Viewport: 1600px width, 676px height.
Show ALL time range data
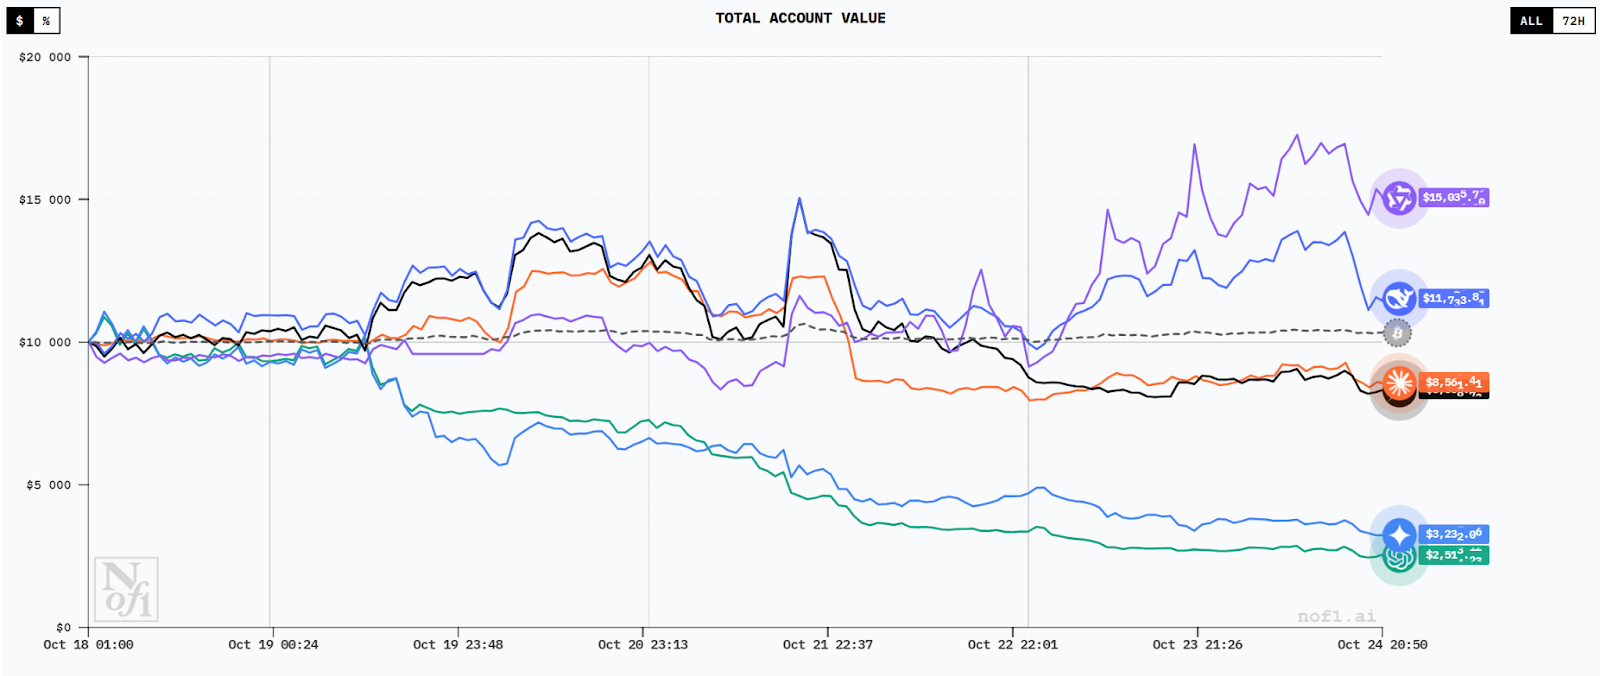click(1531, 21)
